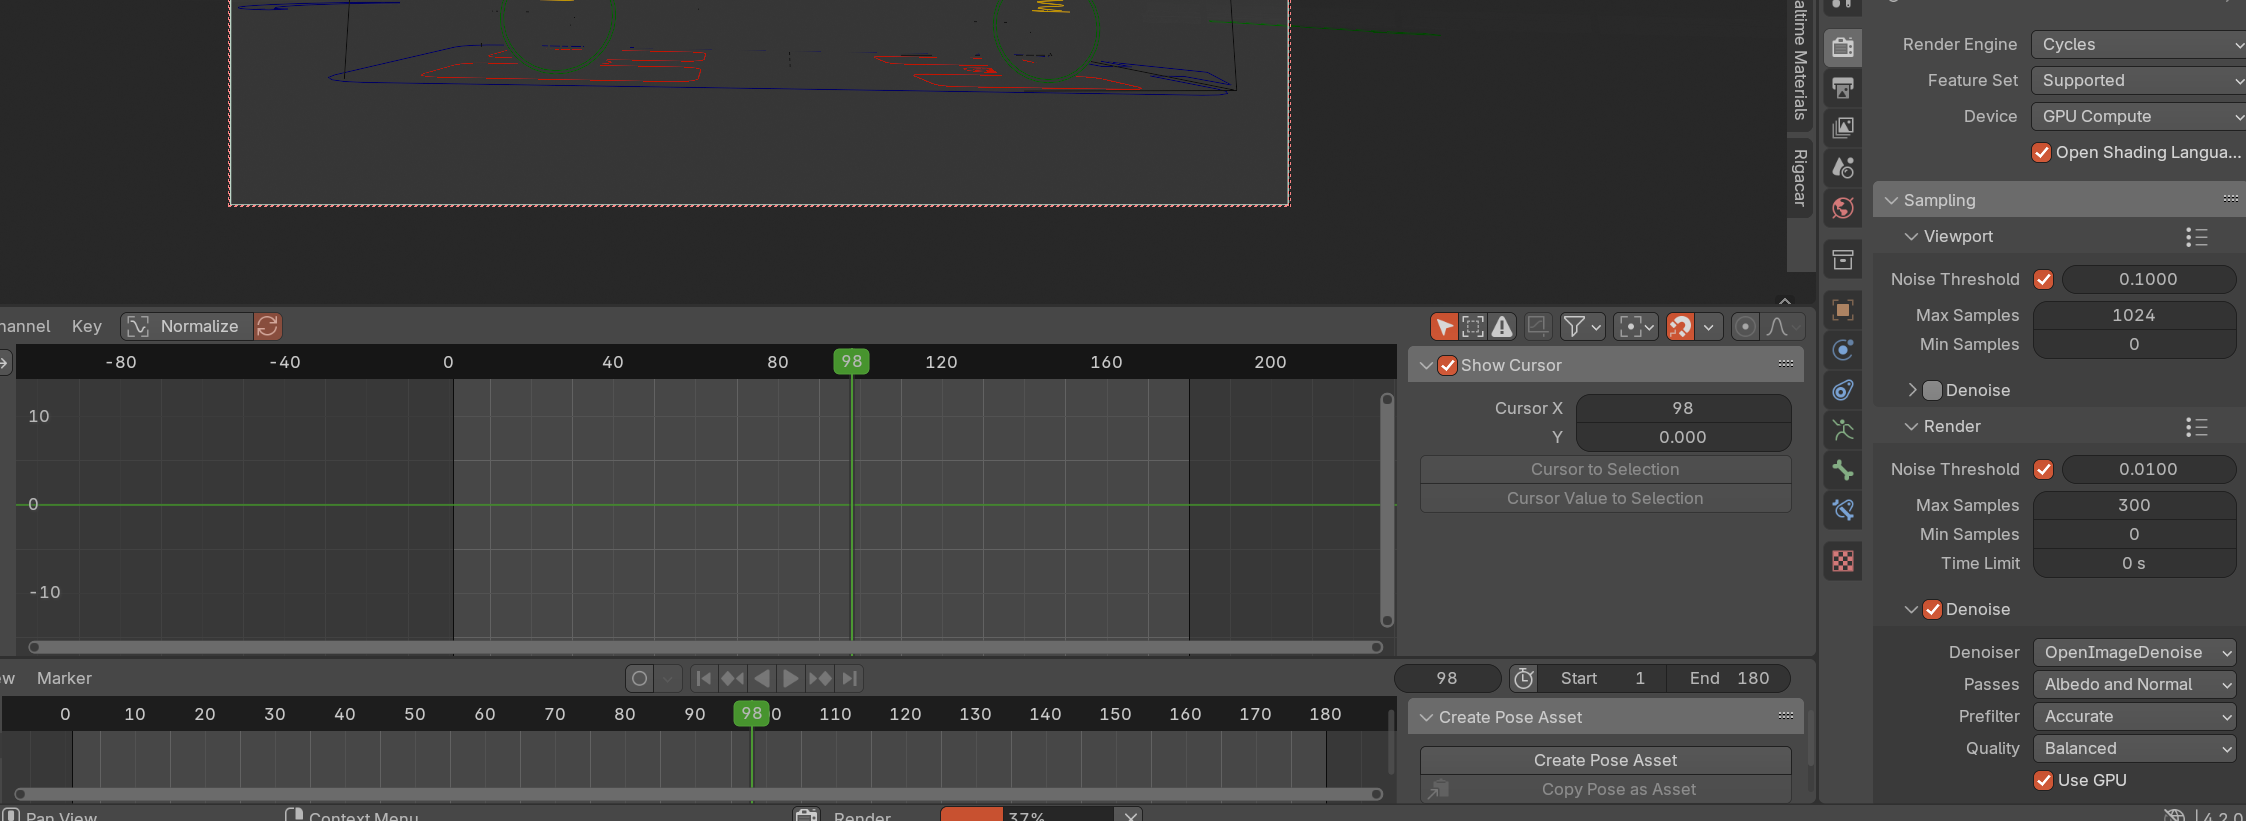Viewport: 2246px width, 821px height.
Task: Open the Physics properties tab icon
Action: 1843,350
